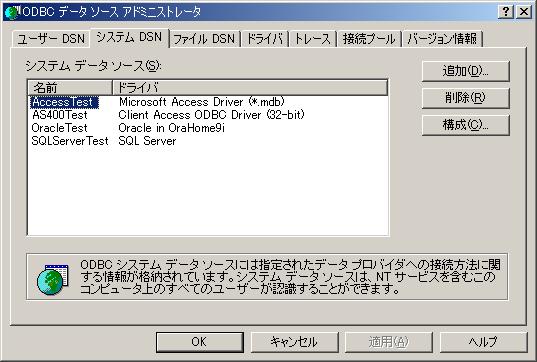The width and height of the screenshot is (537, 362).
Task: Select the AccessTest data source
Action: pyautogui.click(x=64, y=102)
